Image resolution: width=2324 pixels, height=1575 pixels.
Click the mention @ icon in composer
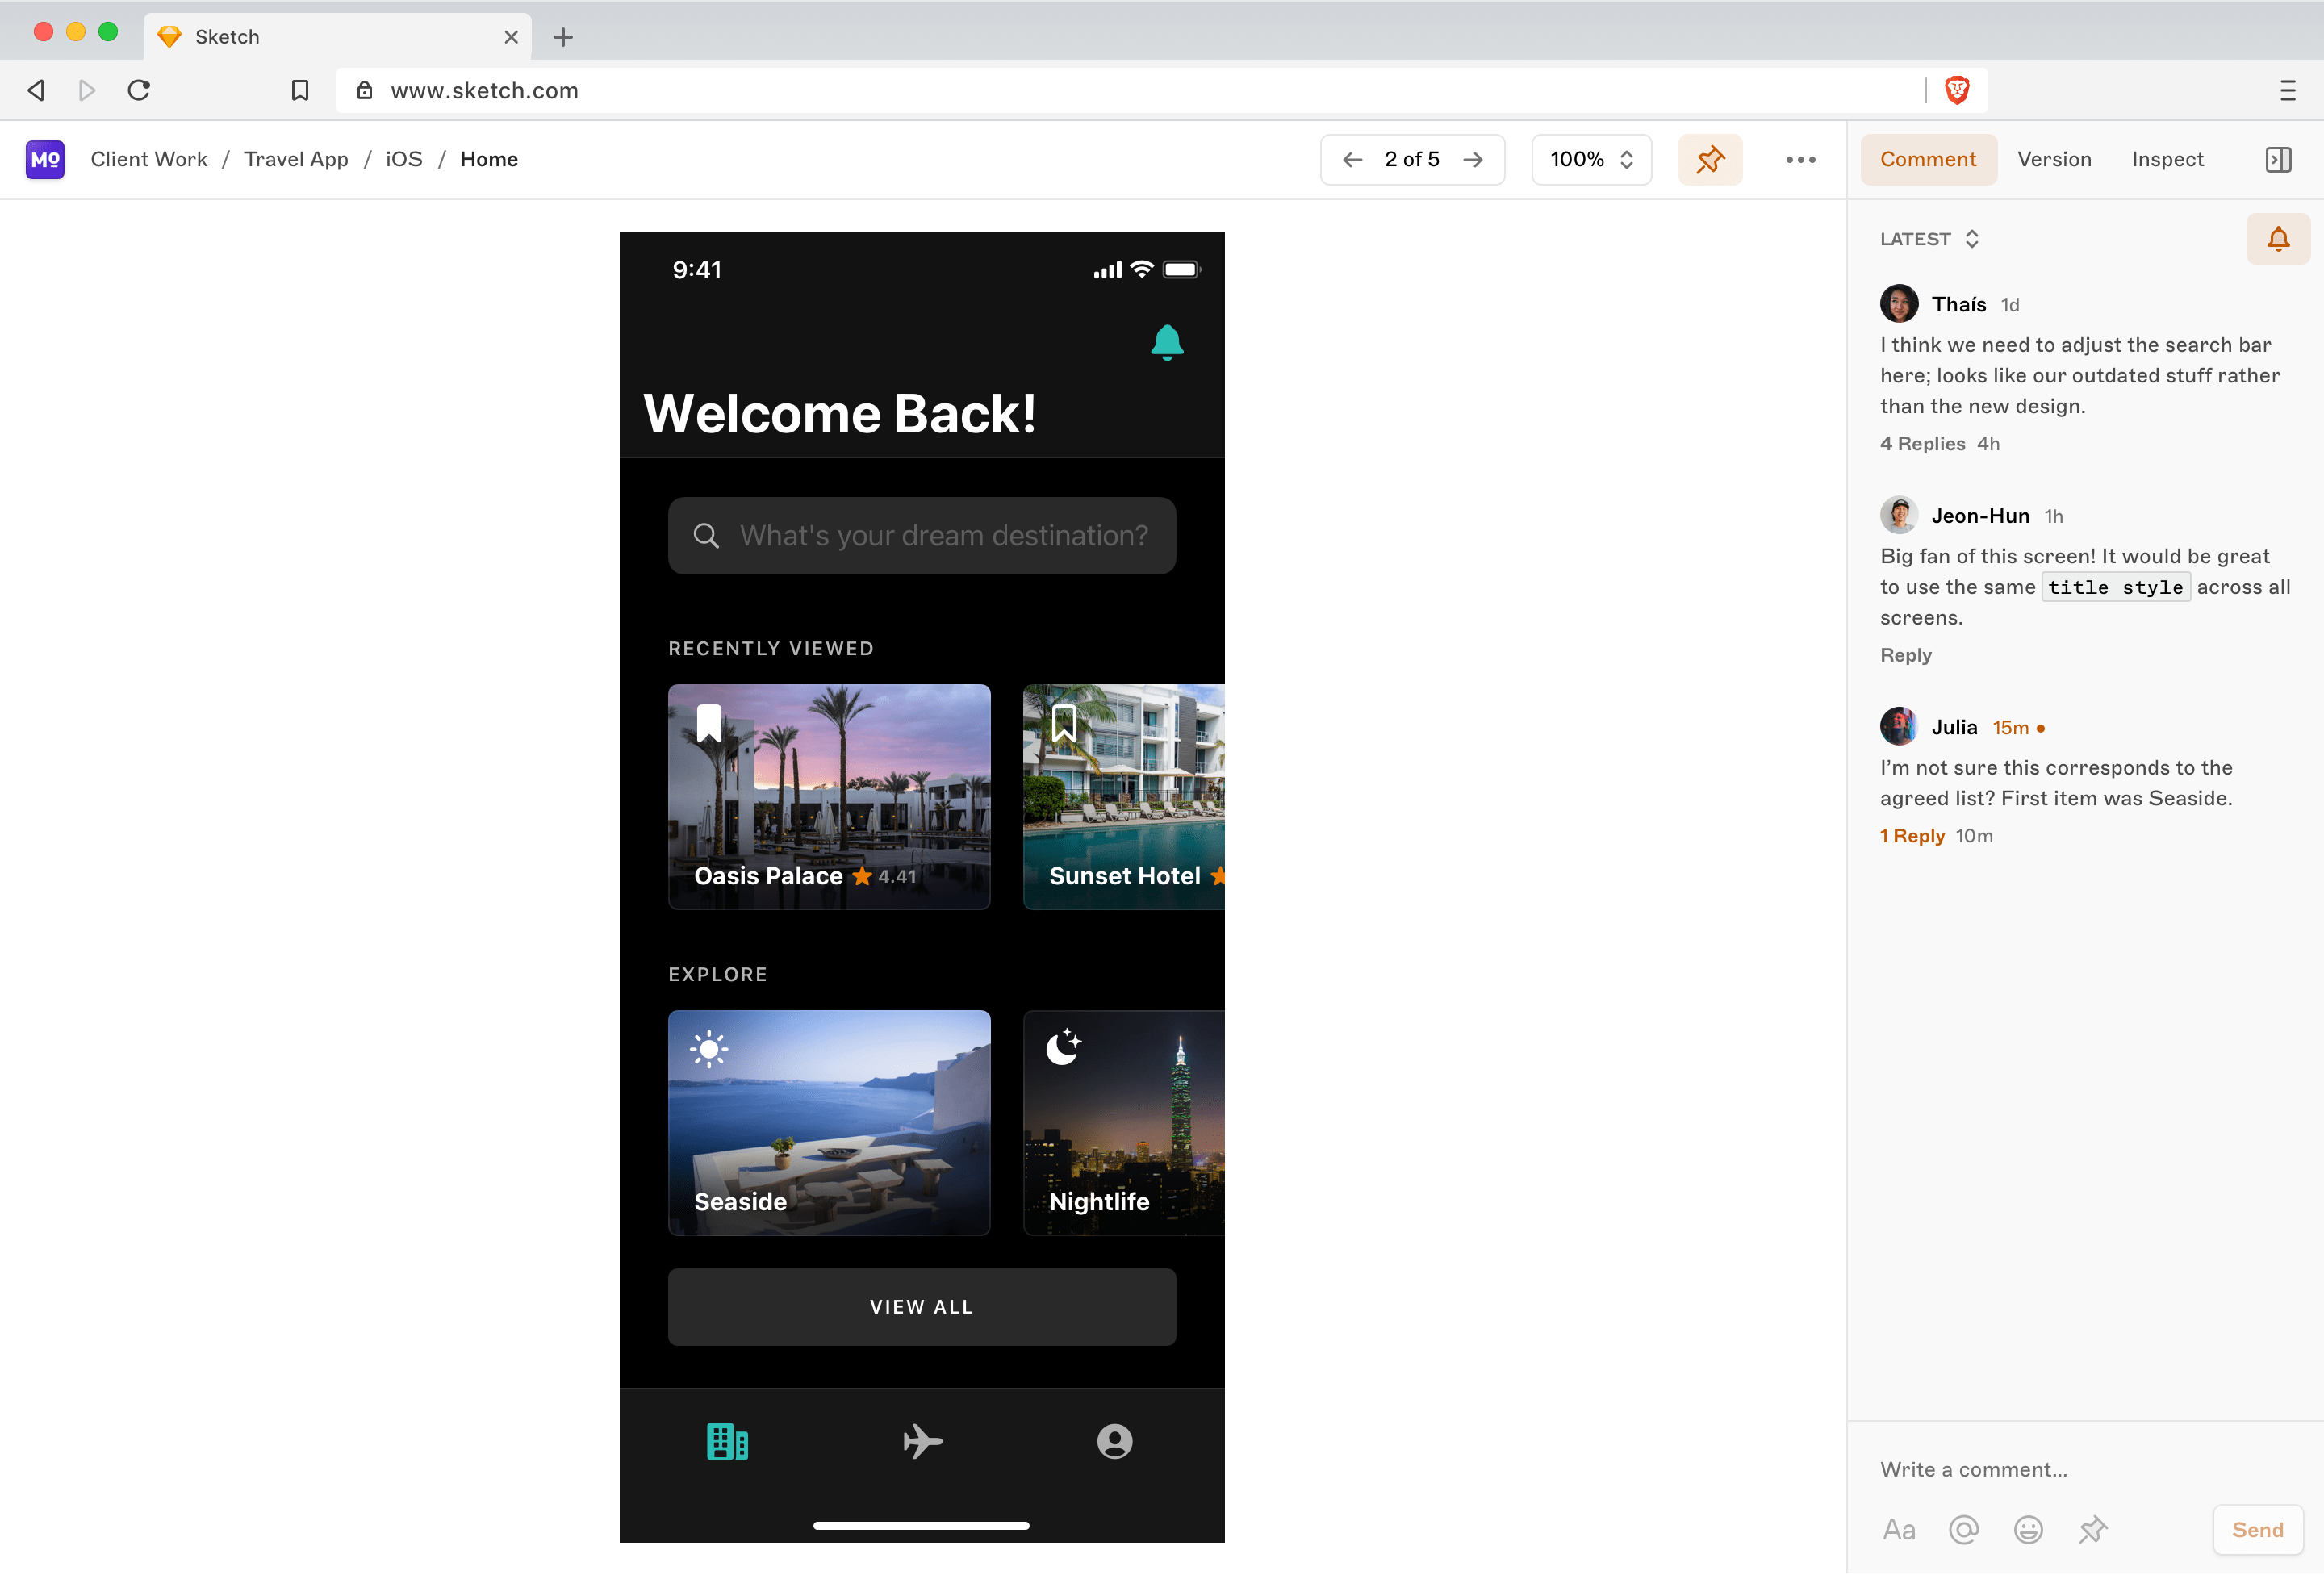tap(1963, 1530)
